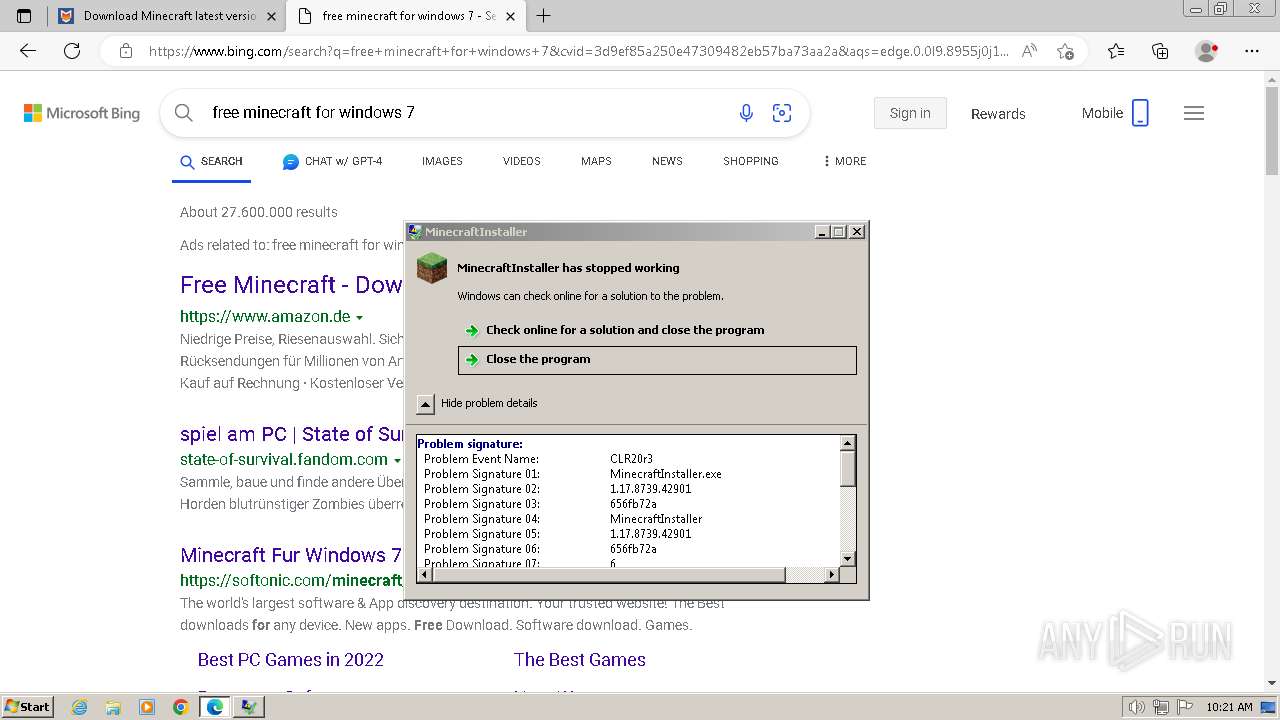Add this page to favorites
Screen dimensions: 1280x720
(x=1066, y=51)
